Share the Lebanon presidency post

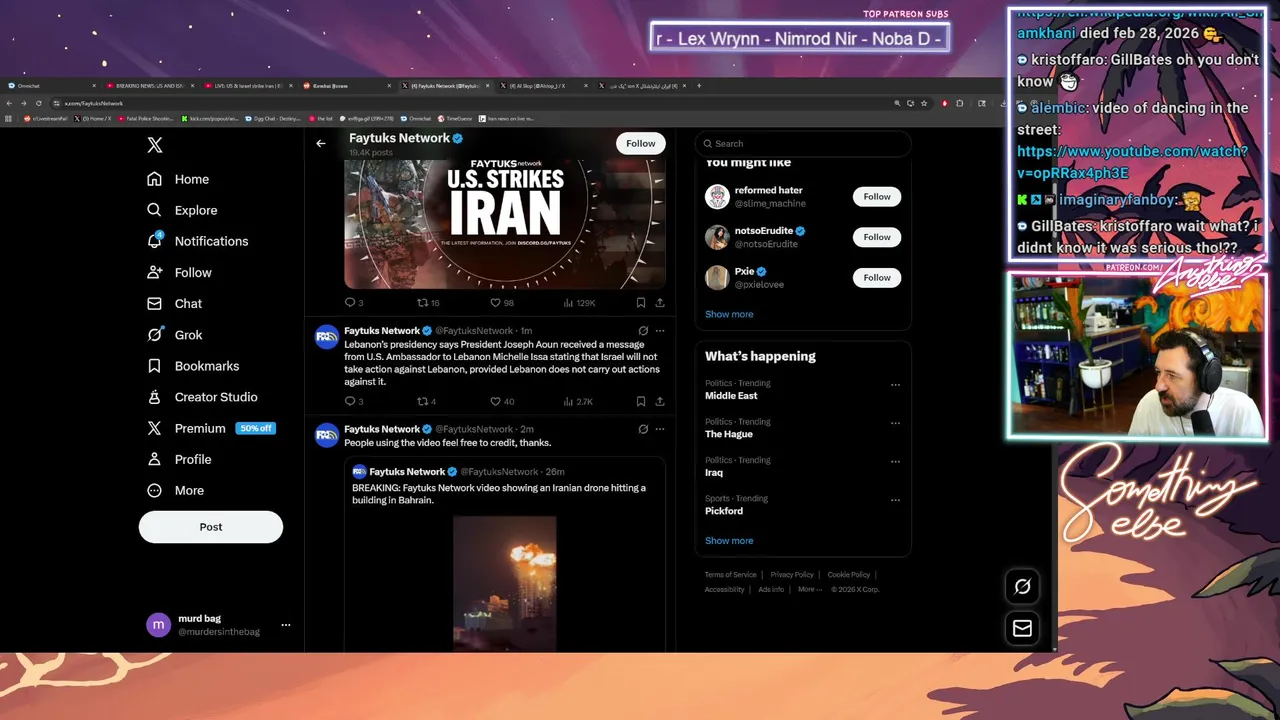point(660,401)
